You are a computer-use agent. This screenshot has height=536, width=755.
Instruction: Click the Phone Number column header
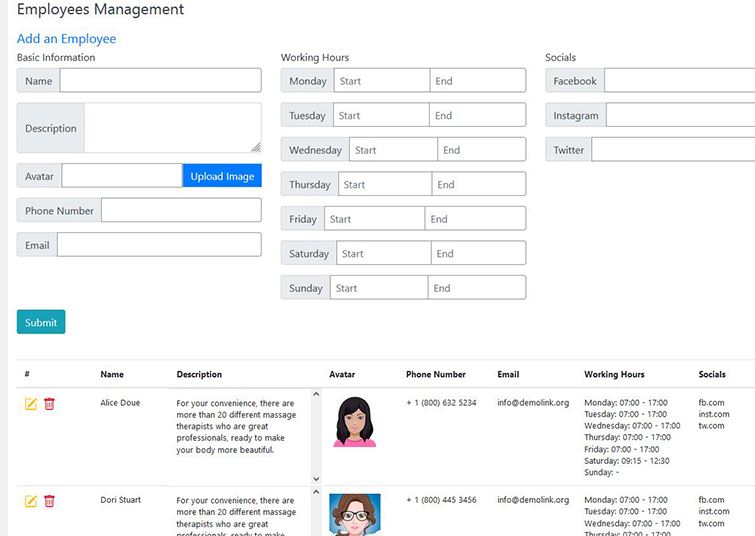pos(436,374)
